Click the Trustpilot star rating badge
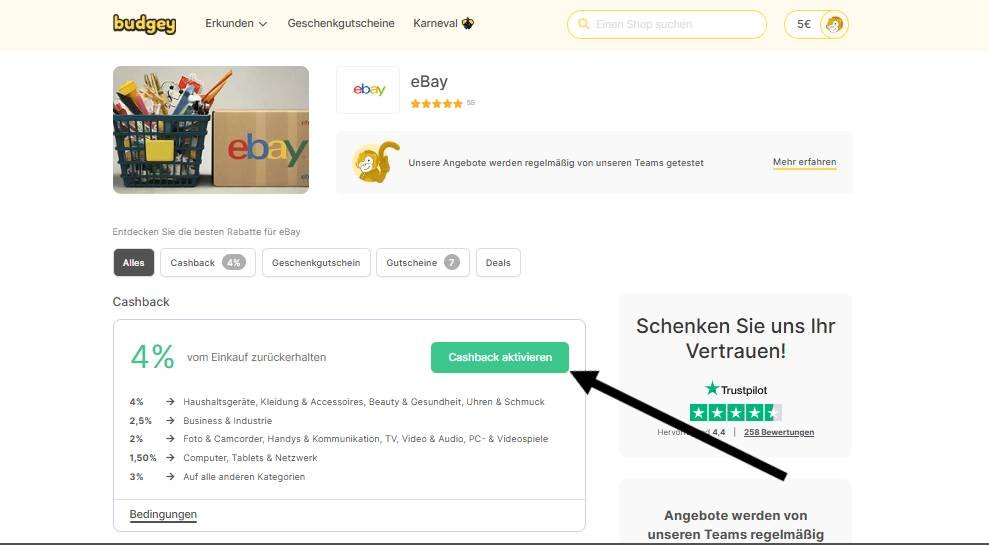 (735, 413)
